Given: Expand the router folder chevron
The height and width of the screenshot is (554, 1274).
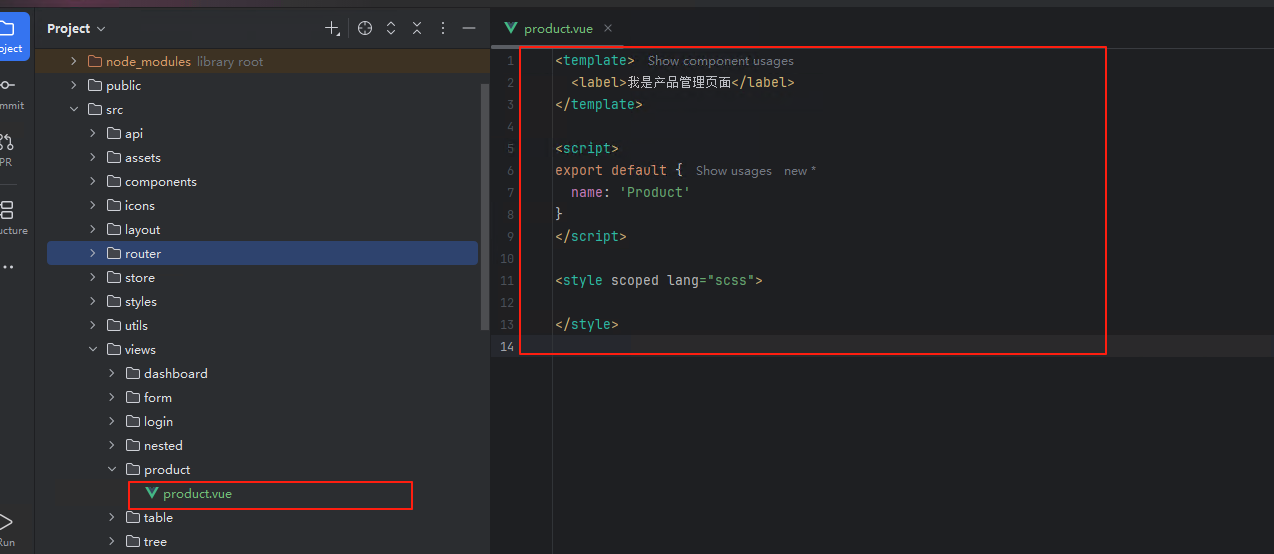Looking at the screenshot, I should (x=93, y=254).
